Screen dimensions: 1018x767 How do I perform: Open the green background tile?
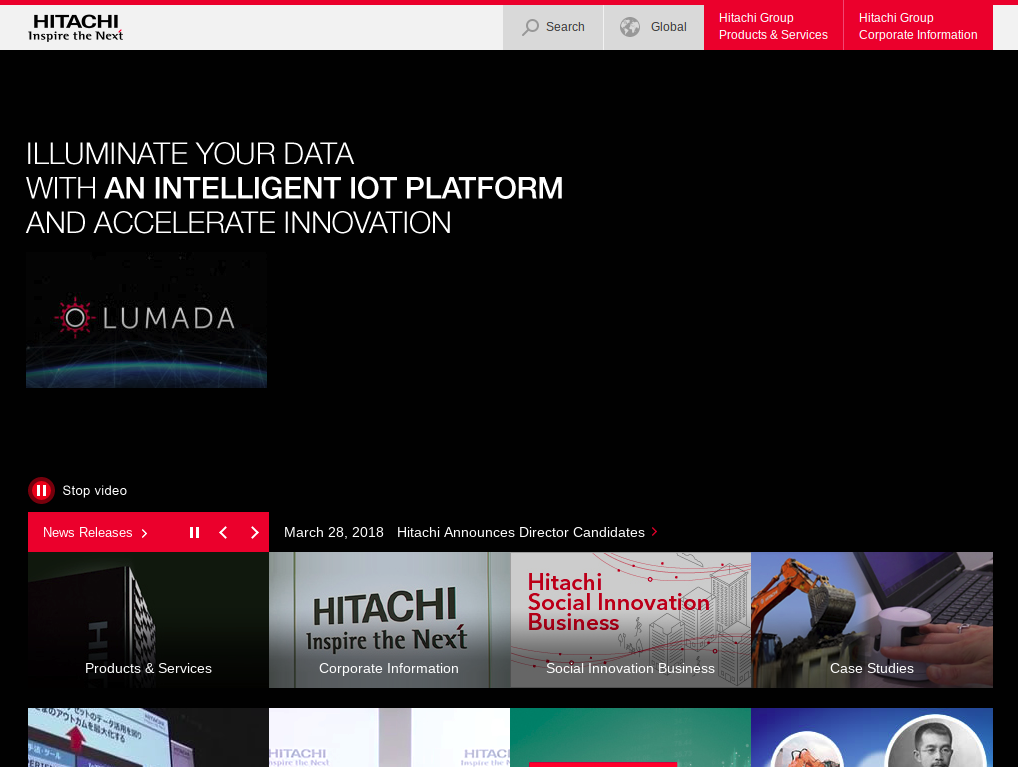pyautogui.click(x=630, y=738)
